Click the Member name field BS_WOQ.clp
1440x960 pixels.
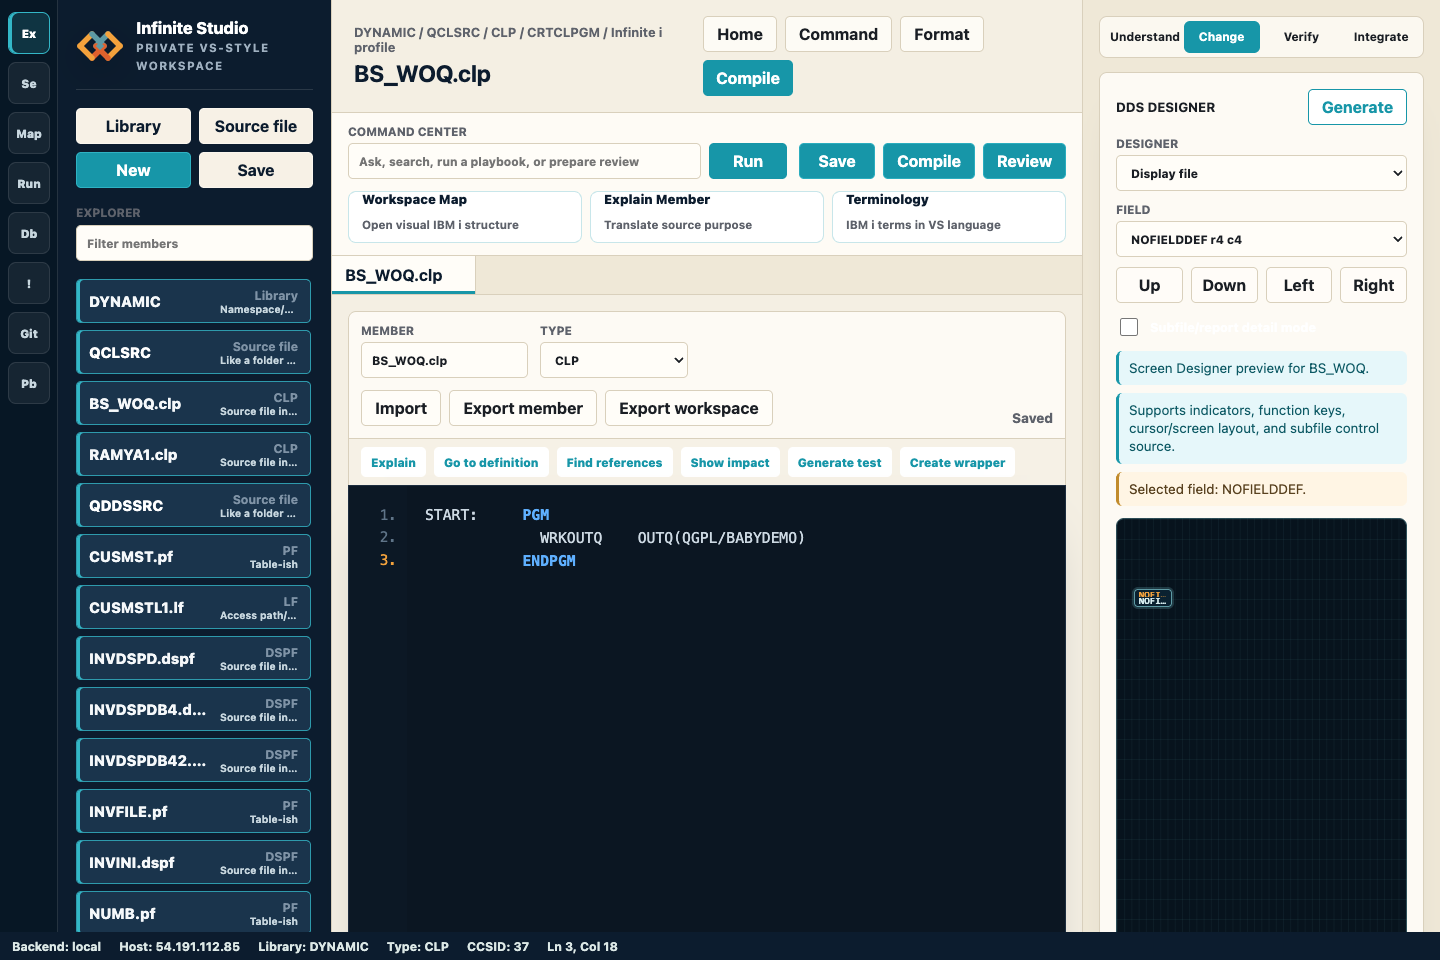pos(444,360)
